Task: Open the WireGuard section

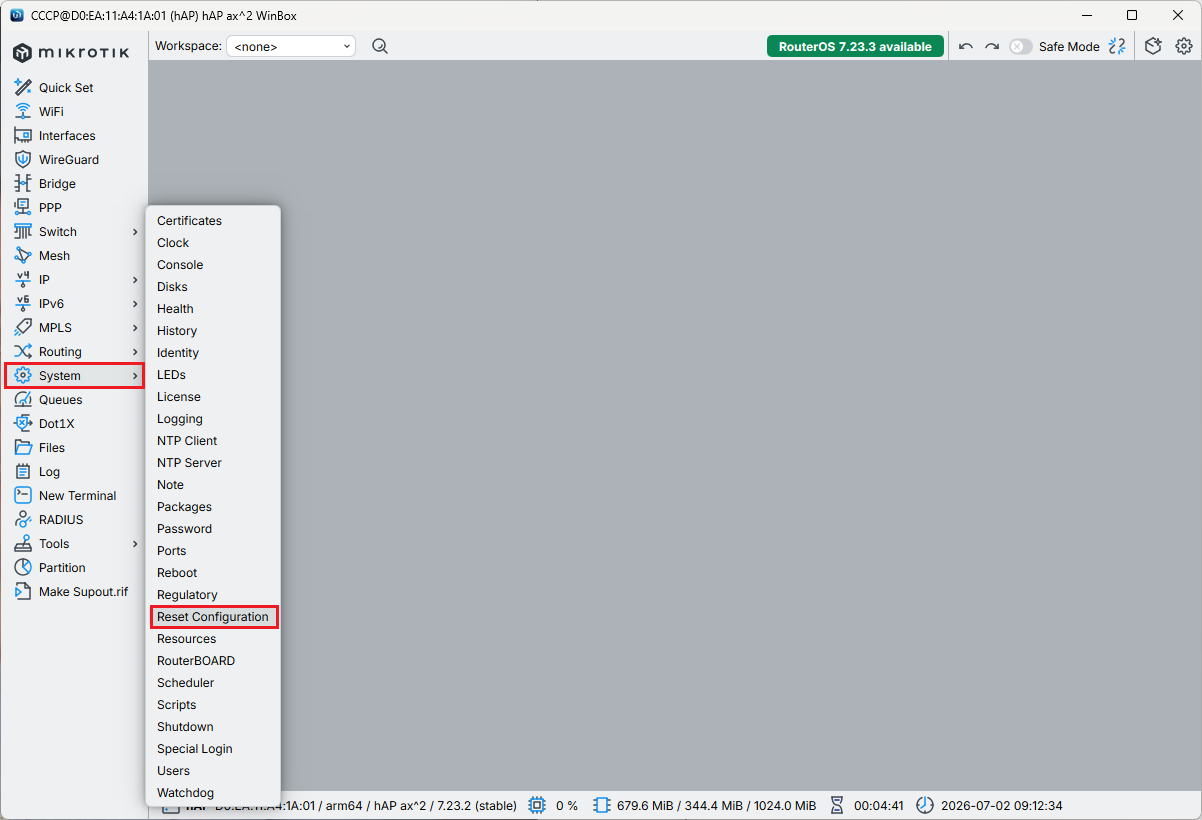Action: [56, 160]
